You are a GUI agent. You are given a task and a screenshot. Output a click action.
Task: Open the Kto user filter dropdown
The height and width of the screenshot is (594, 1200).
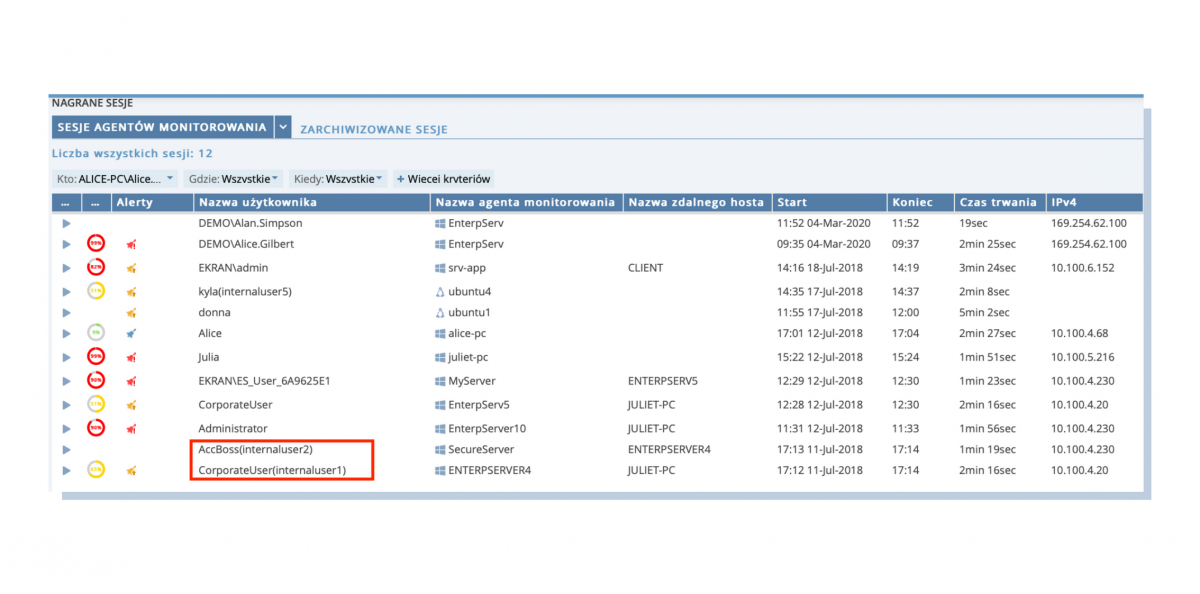pyautogui.click(x=114, y=179)
